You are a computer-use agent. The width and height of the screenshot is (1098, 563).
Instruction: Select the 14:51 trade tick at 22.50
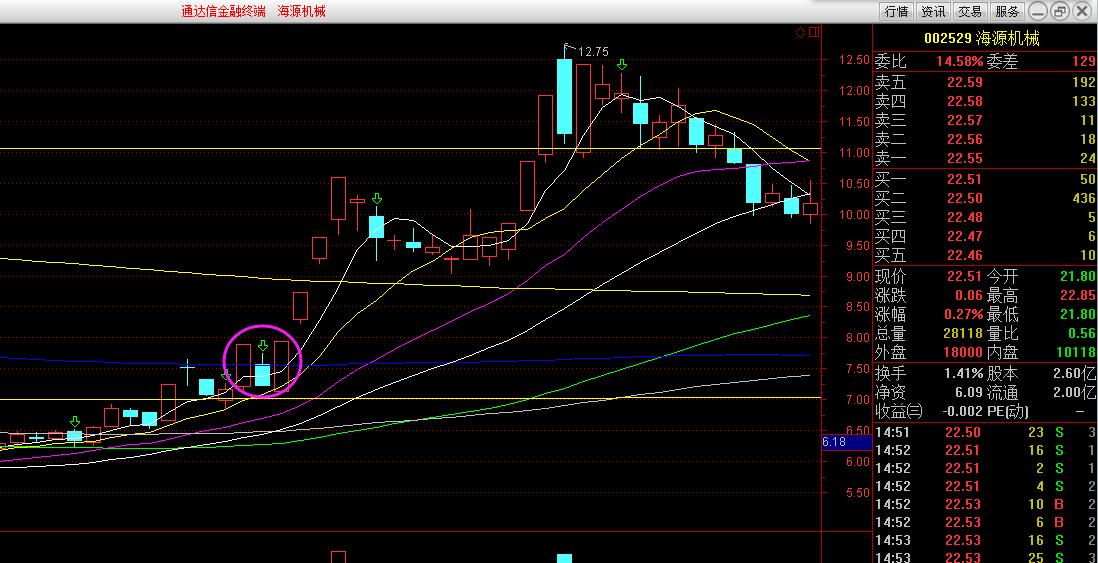tap(985, 432)
